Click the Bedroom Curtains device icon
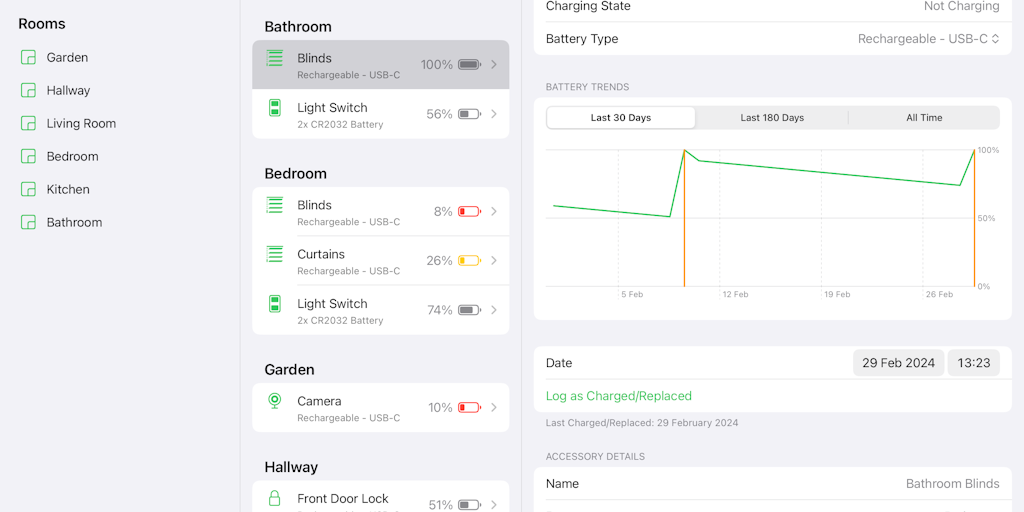This screenshot has height=512, width=1024. (x=275, y=254)
